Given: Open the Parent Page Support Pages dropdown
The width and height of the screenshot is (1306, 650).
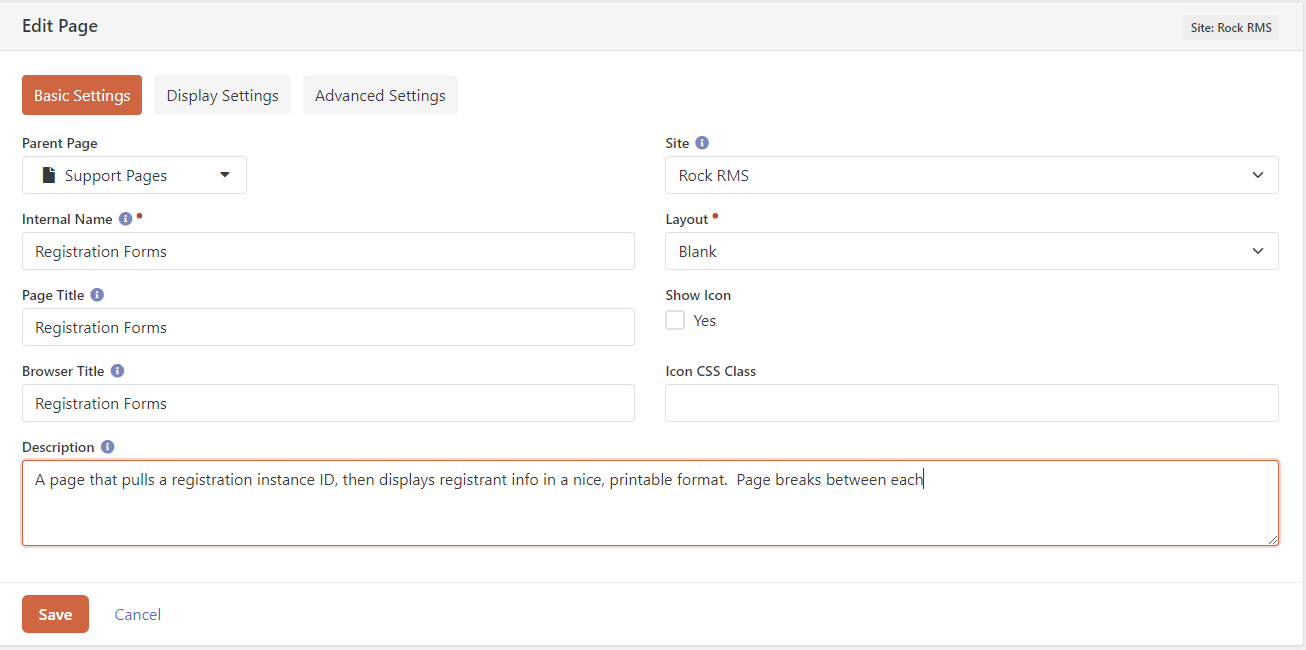Looking at the screenshot, I should pyautogui.click(x=134, y=175).
